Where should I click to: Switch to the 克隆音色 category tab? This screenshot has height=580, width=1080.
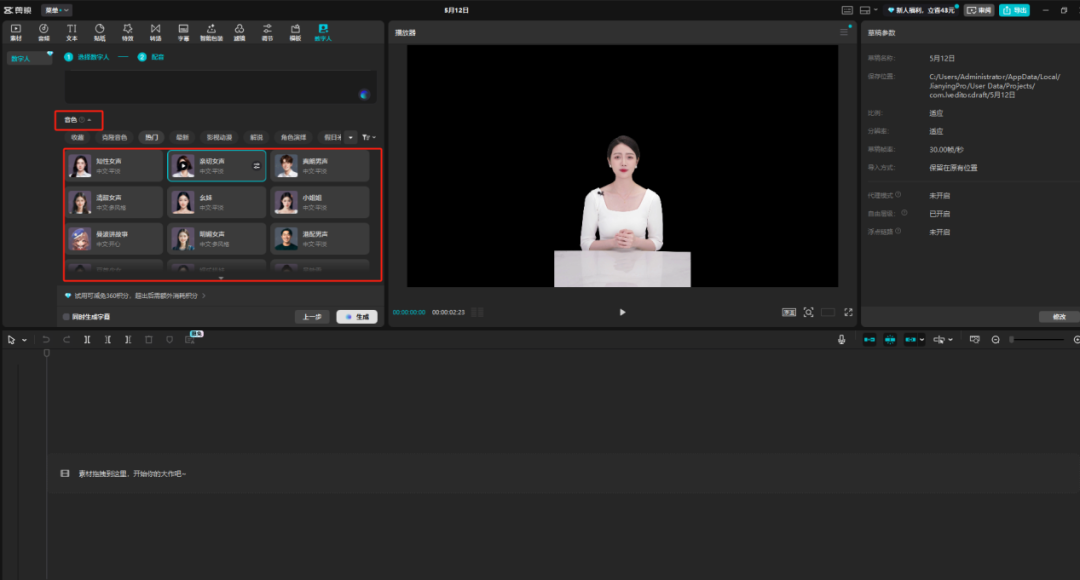(114, 137)
